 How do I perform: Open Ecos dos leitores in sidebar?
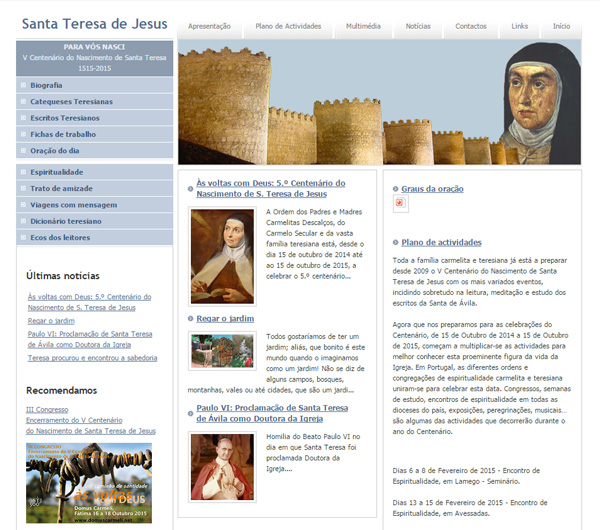coord(95,237)
